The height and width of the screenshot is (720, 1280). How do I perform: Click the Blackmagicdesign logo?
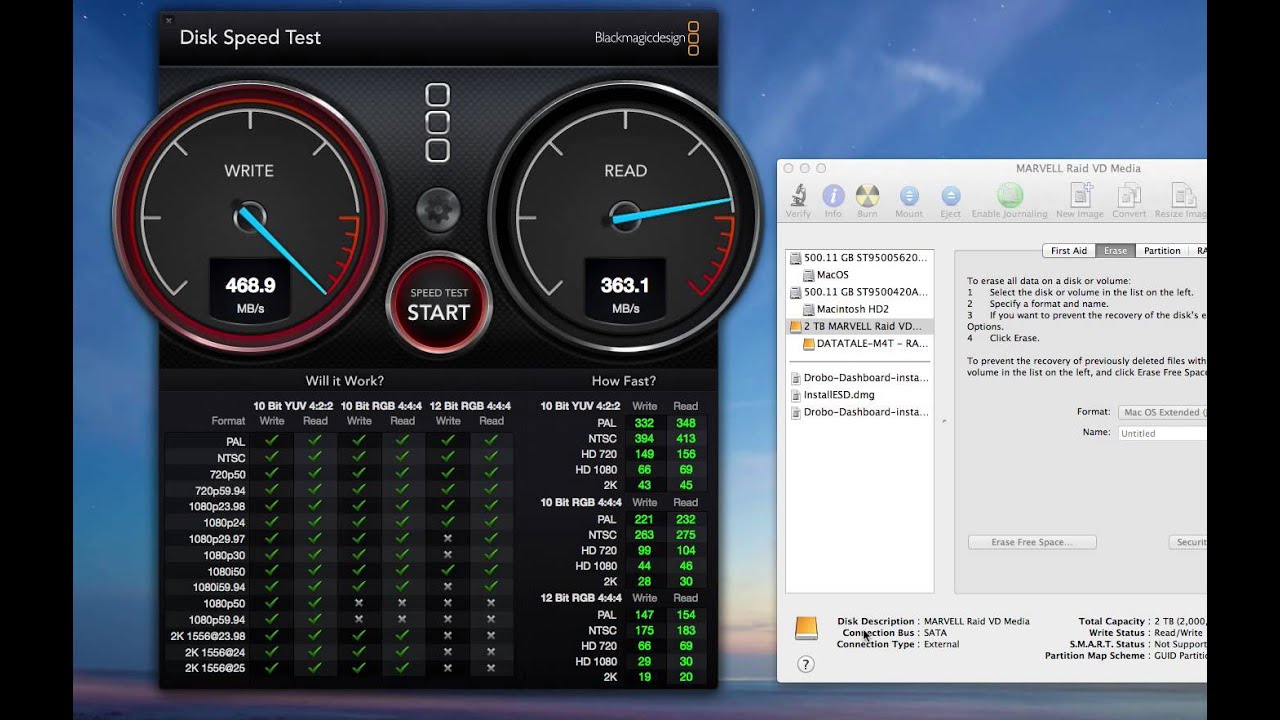tap(646, 38)
